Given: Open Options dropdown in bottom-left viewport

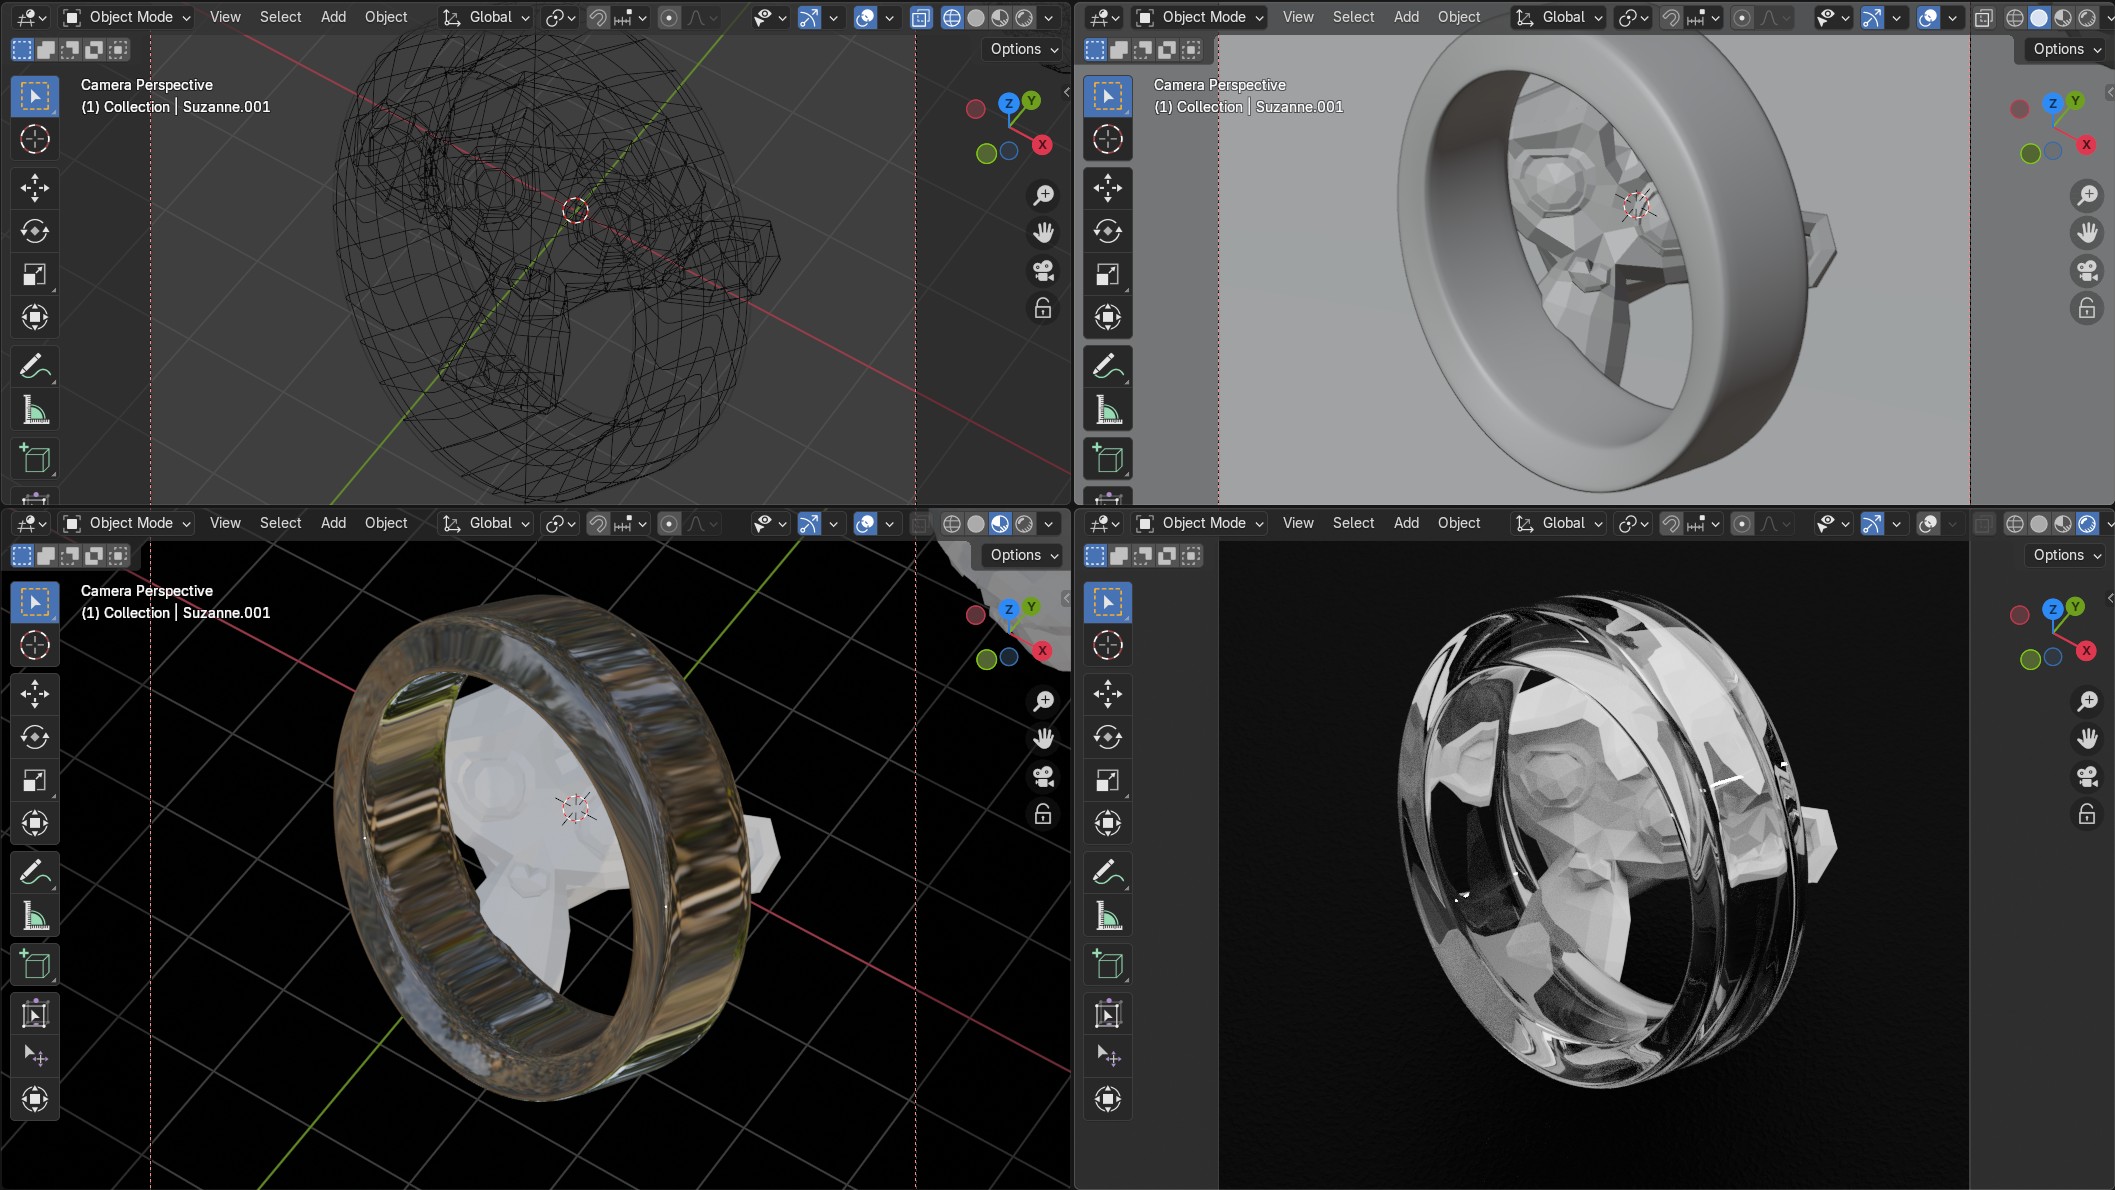Looking at the screenshot, I should point(1023,555).
